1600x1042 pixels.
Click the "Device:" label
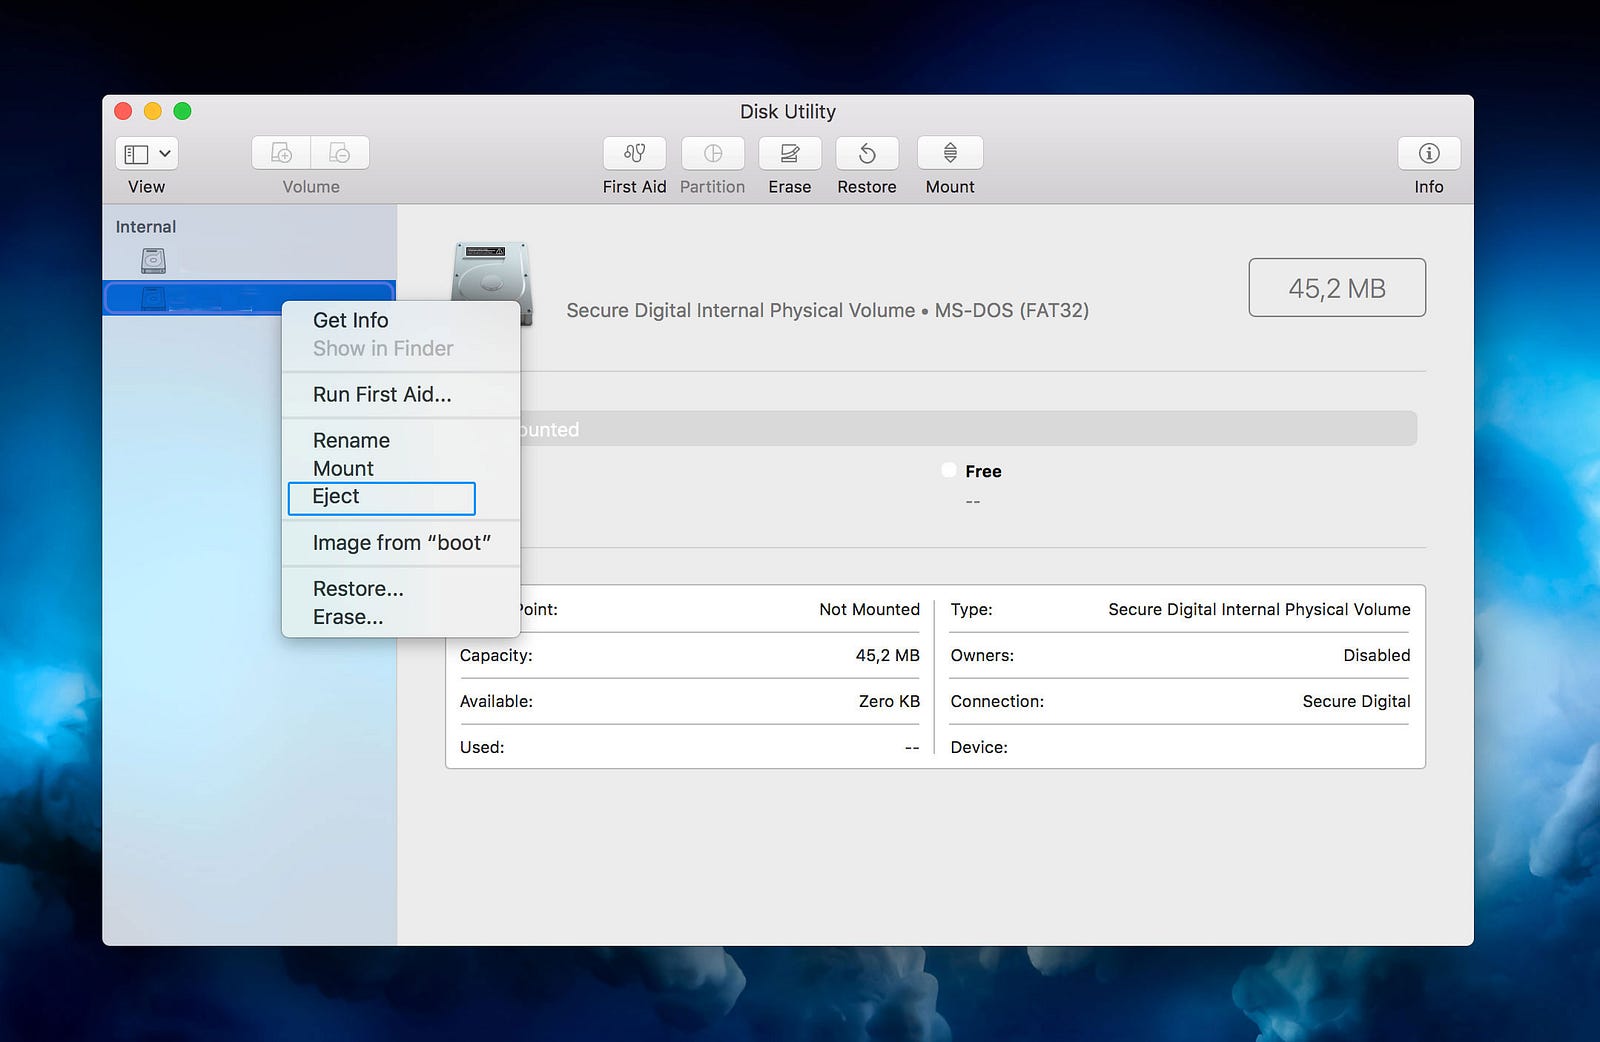tap(979, 747)
